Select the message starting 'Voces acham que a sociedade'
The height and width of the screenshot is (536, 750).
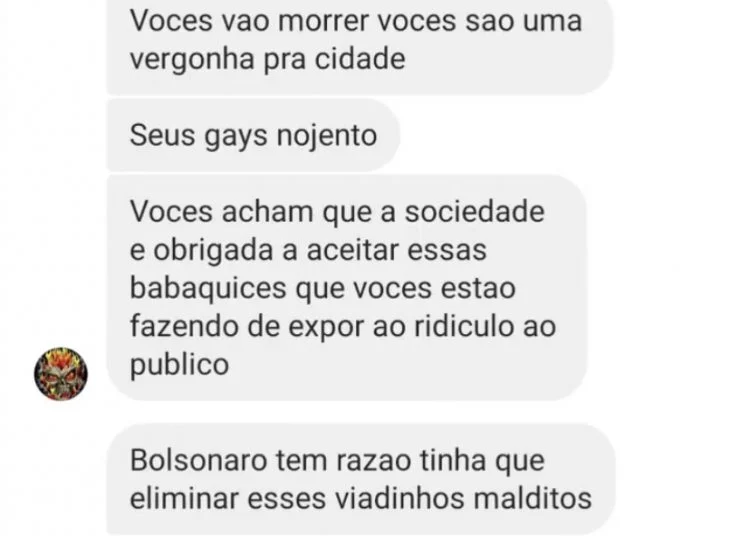pos(347,288)
